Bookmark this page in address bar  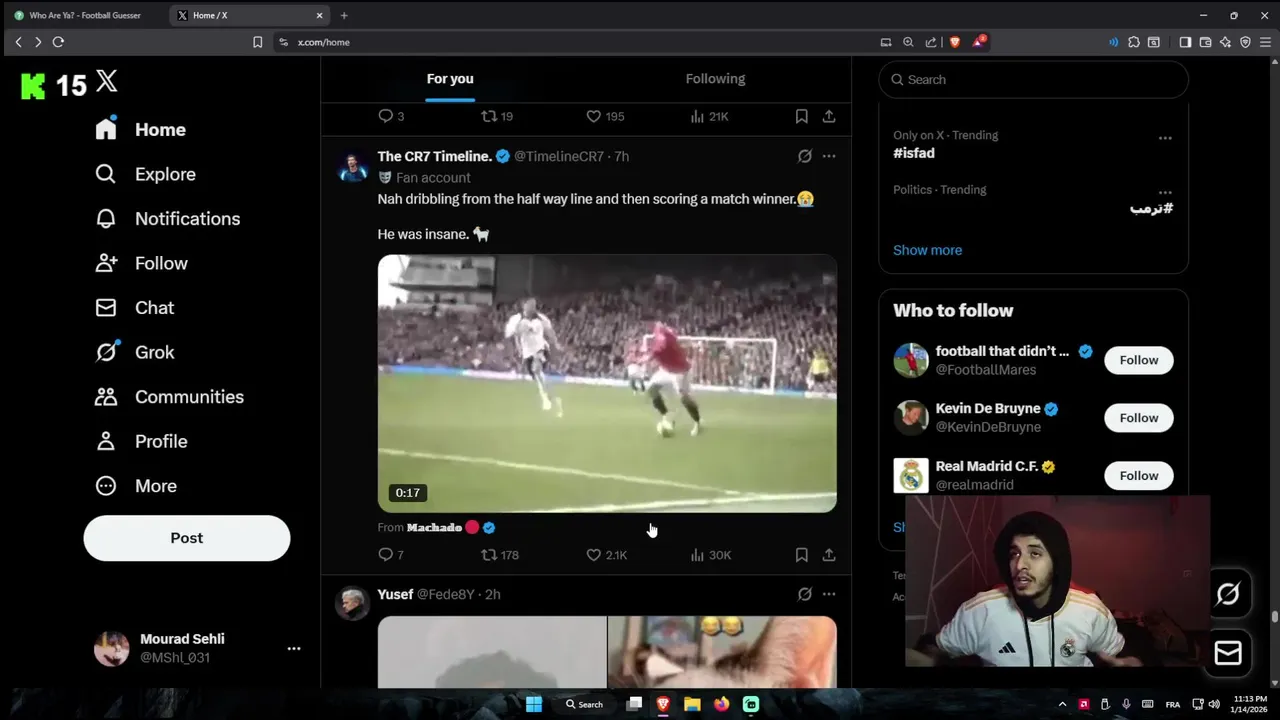[257, 42]
